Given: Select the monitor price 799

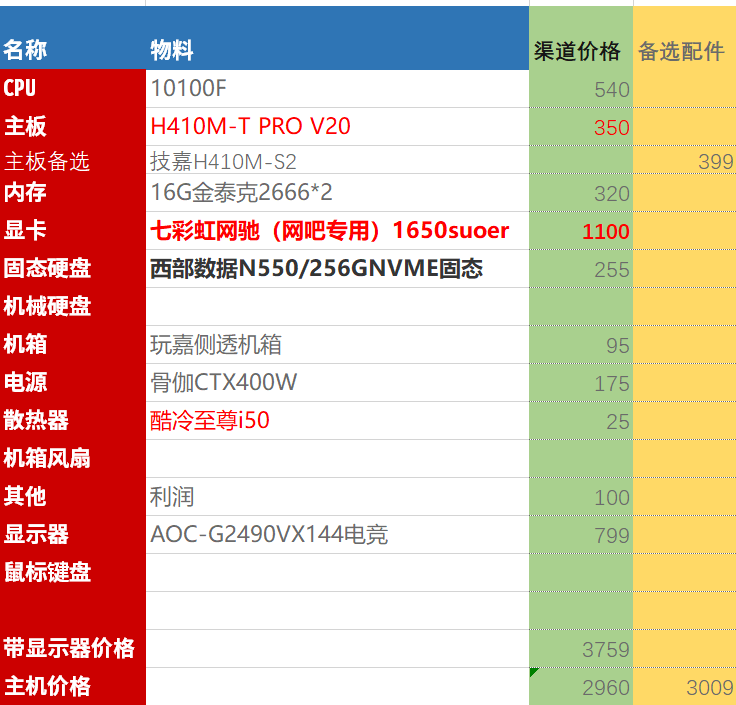Looking at the screenshot, I should click(x=581, y=535).
